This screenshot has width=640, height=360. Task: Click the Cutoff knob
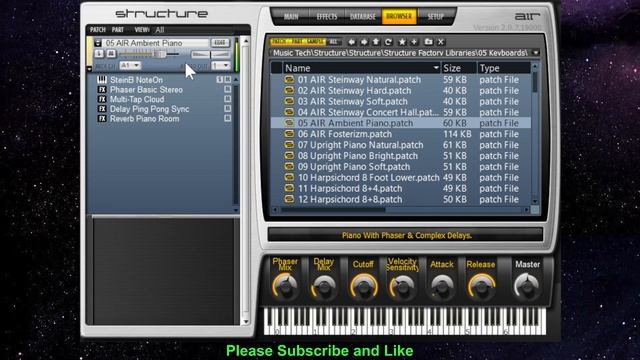[363, 286]
